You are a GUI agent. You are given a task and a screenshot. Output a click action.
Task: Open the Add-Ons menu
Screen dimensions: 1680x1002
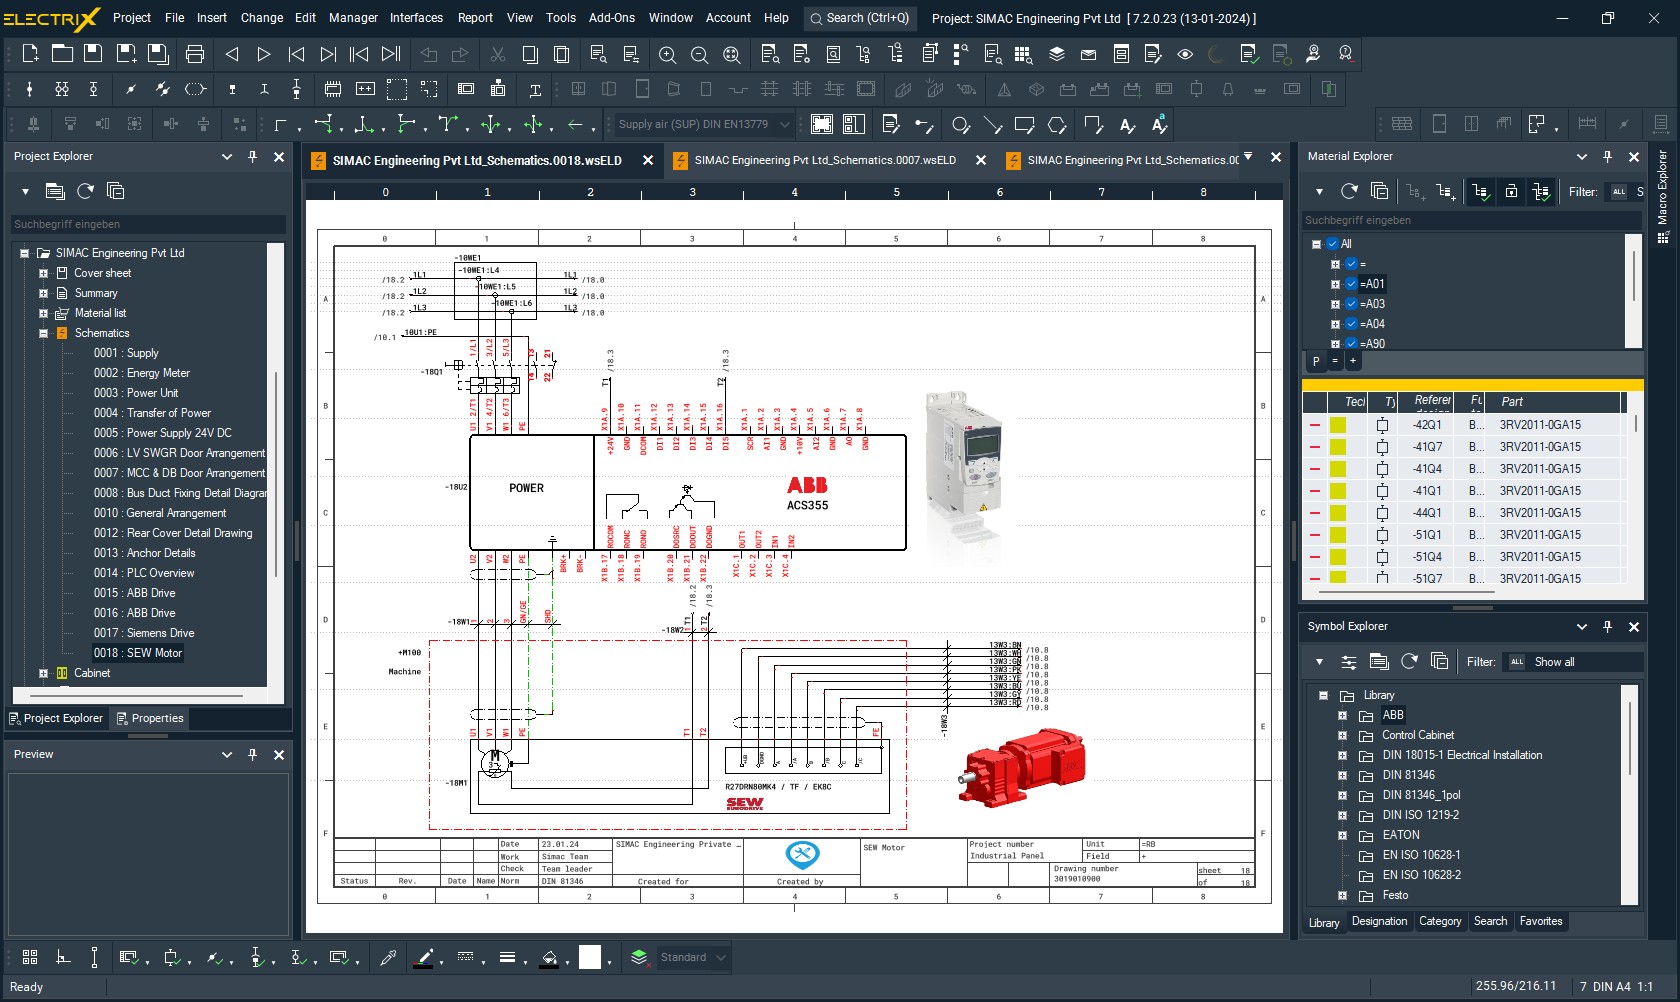coord(612,18)
